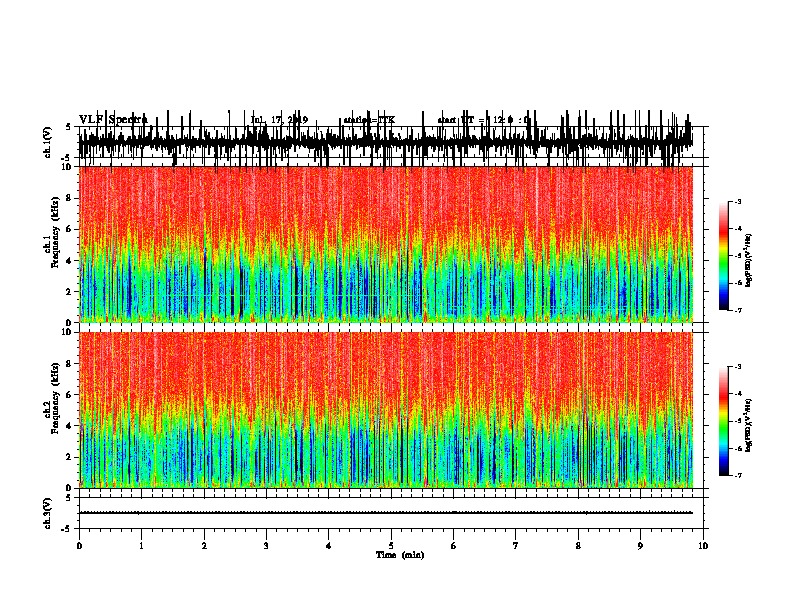Select the date label 'Jul. 17, 2019'

[x=279, y=120]
